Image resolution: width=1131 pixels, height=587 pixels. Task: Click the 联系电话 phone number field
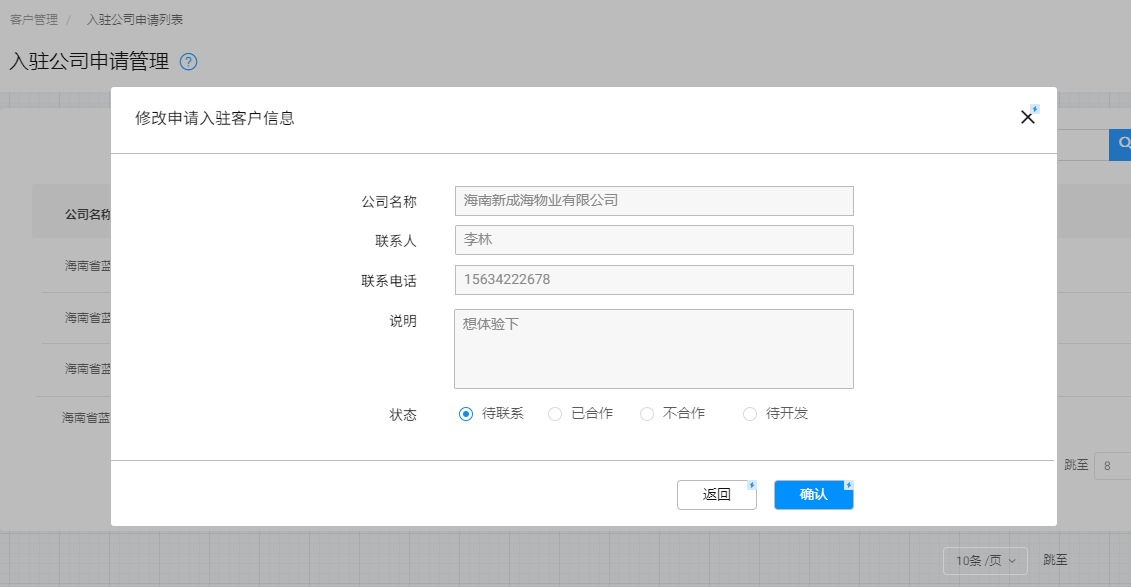click(x=653, y=280)
